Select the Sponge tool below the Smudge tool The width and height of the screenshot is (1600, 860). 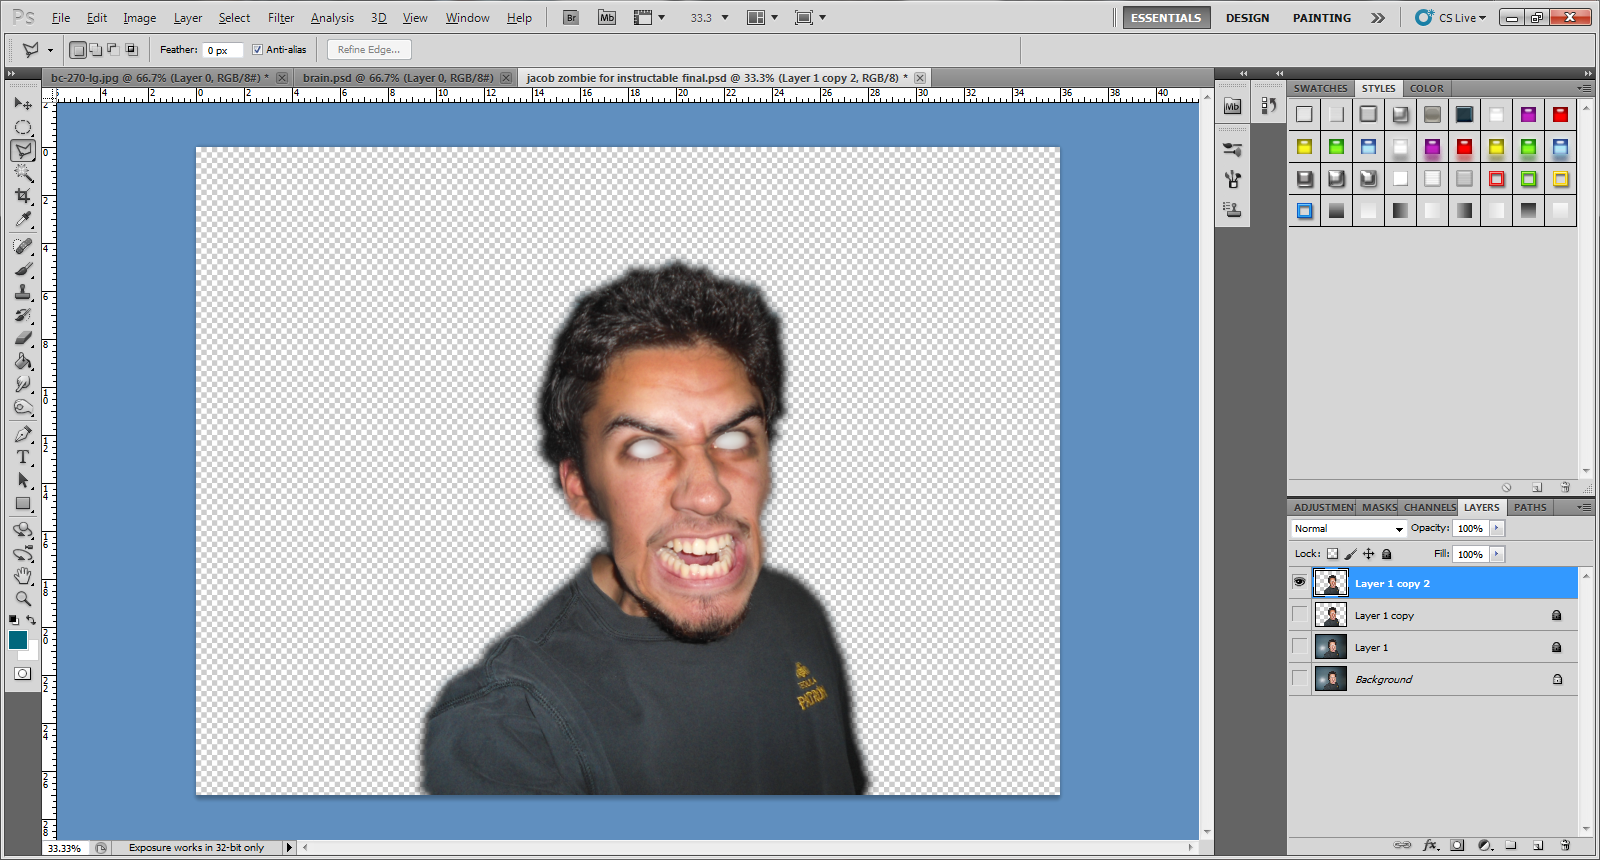[23, 407]
